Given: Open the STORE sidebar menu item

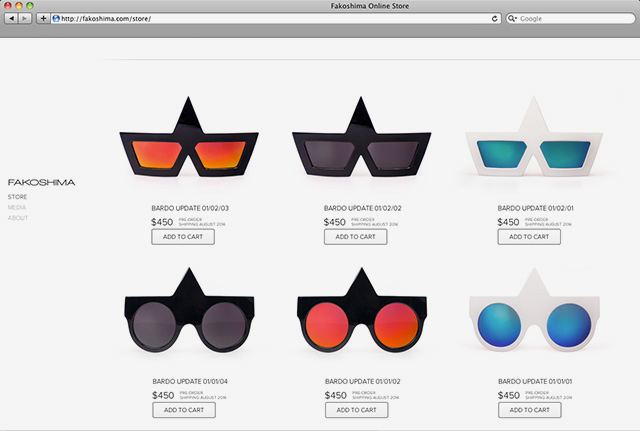Looking at the screenshot, I should click(17, 197).
